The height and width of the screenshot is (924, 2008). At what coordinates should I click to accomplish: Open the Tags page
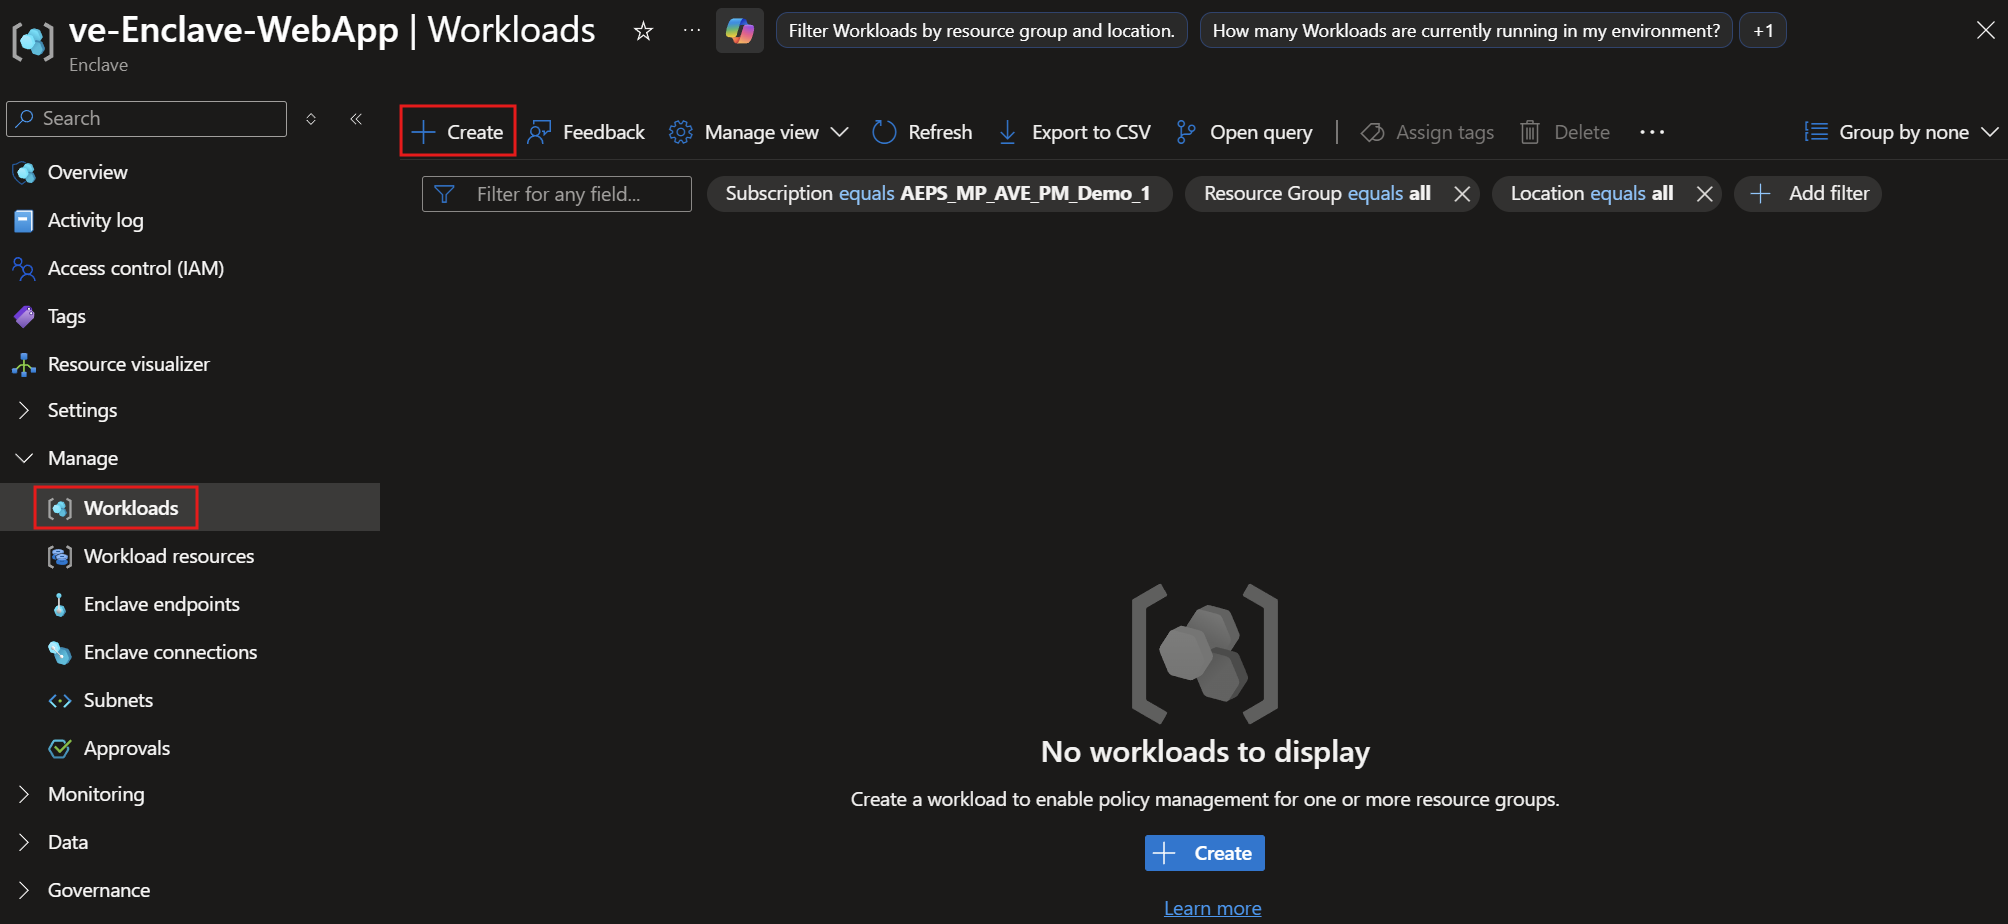click(67, 316)
